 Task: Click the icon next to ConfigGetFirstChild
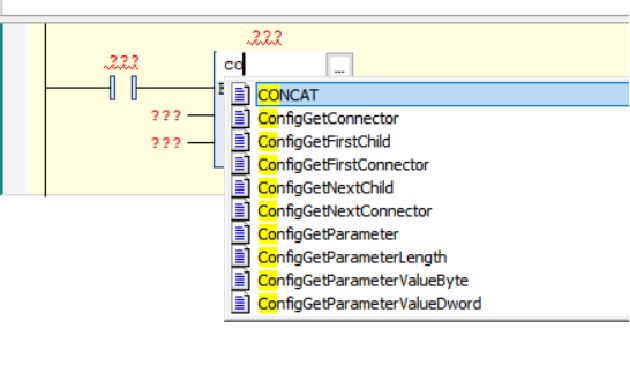click(240, 141)
